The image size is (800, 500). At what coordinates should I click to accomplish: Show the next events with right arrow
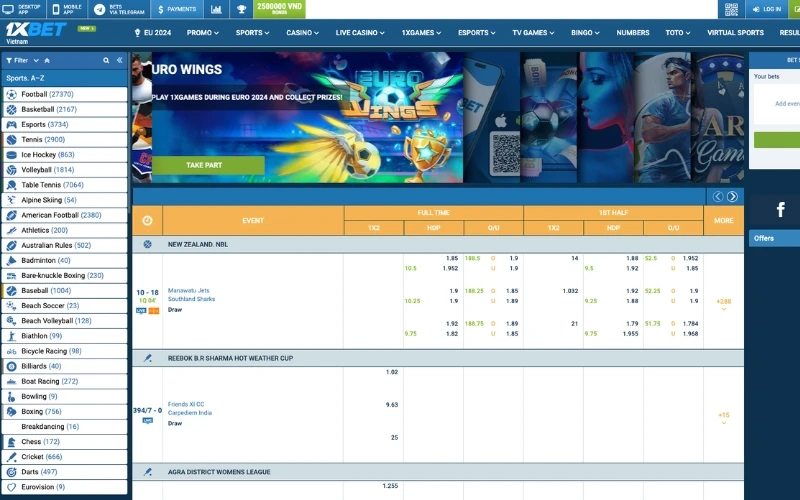coord(732,196)
